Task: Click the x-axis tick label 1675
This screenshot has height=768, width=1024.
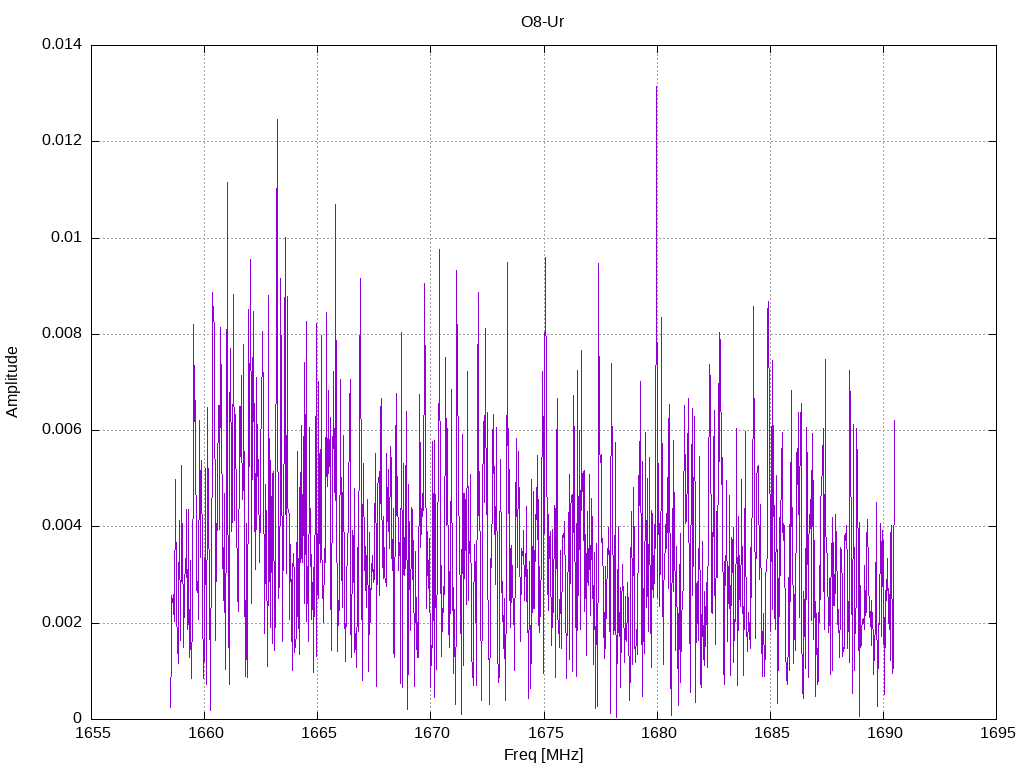Action: click(x=545, y=733)
